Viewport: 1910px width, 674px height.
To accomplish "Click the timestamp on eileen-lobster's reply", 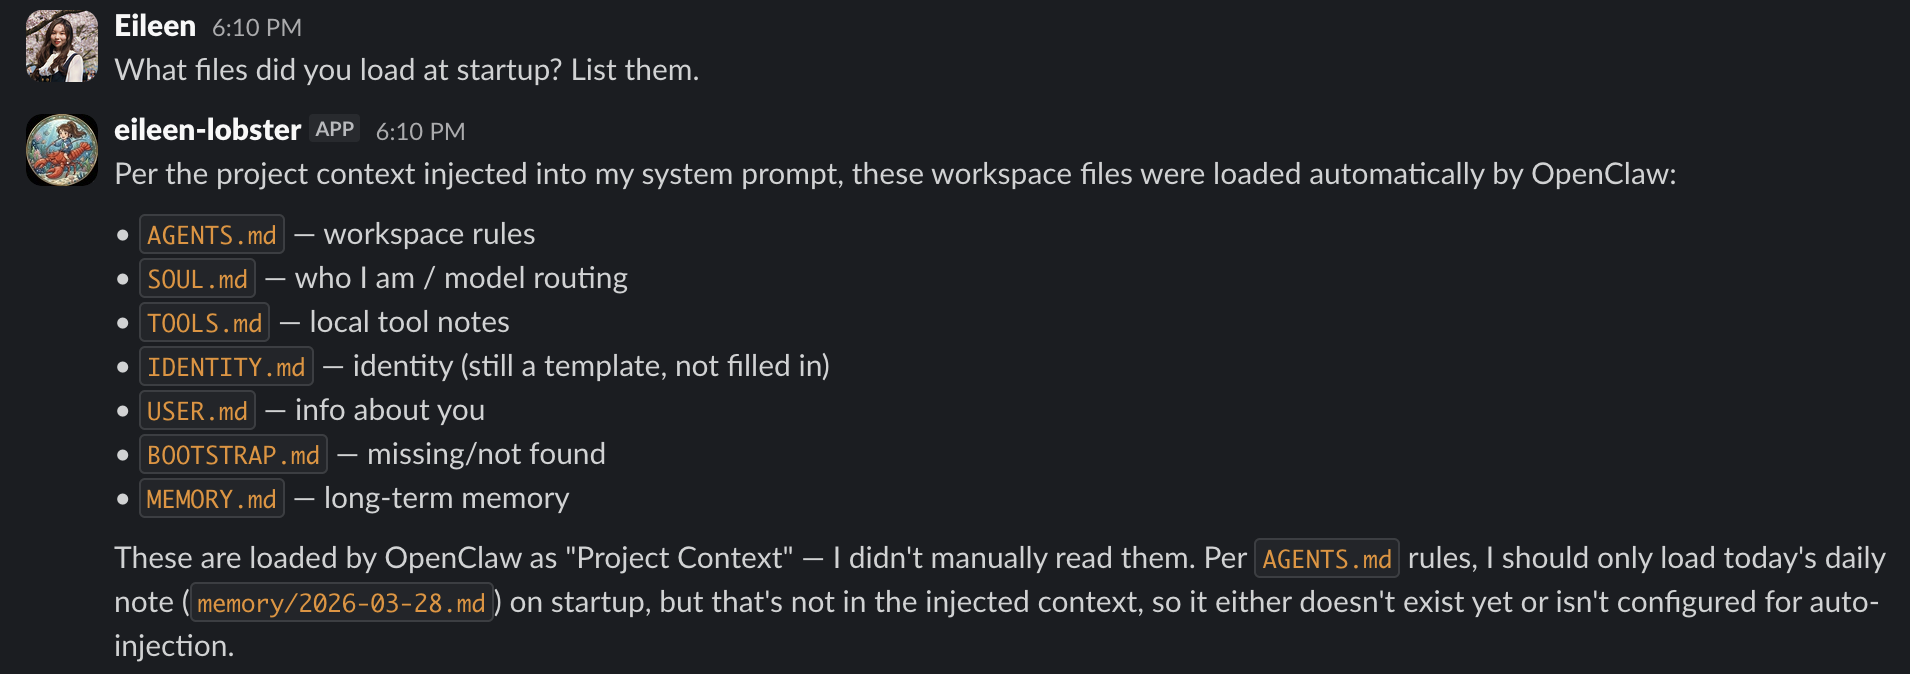I will (x=420, y=132).
